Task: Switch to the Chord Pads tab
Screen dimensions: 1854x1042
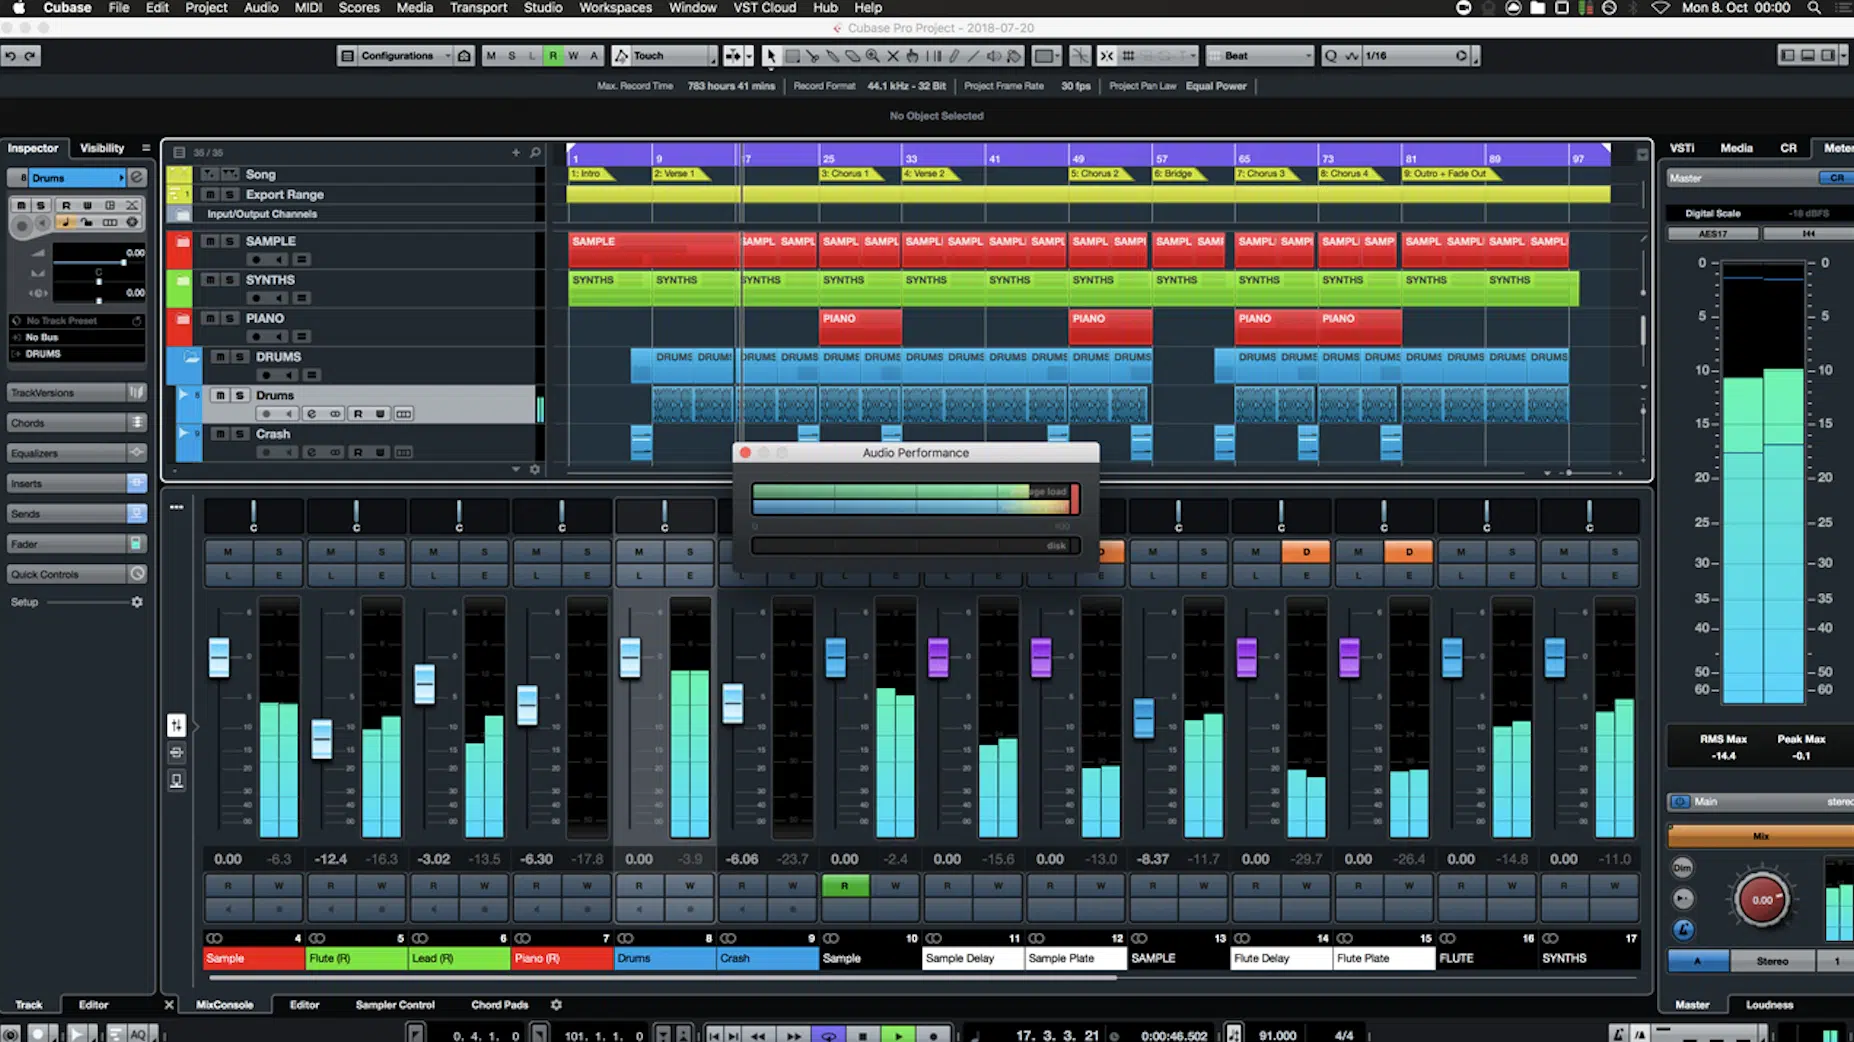Action: coord(499,1004)
